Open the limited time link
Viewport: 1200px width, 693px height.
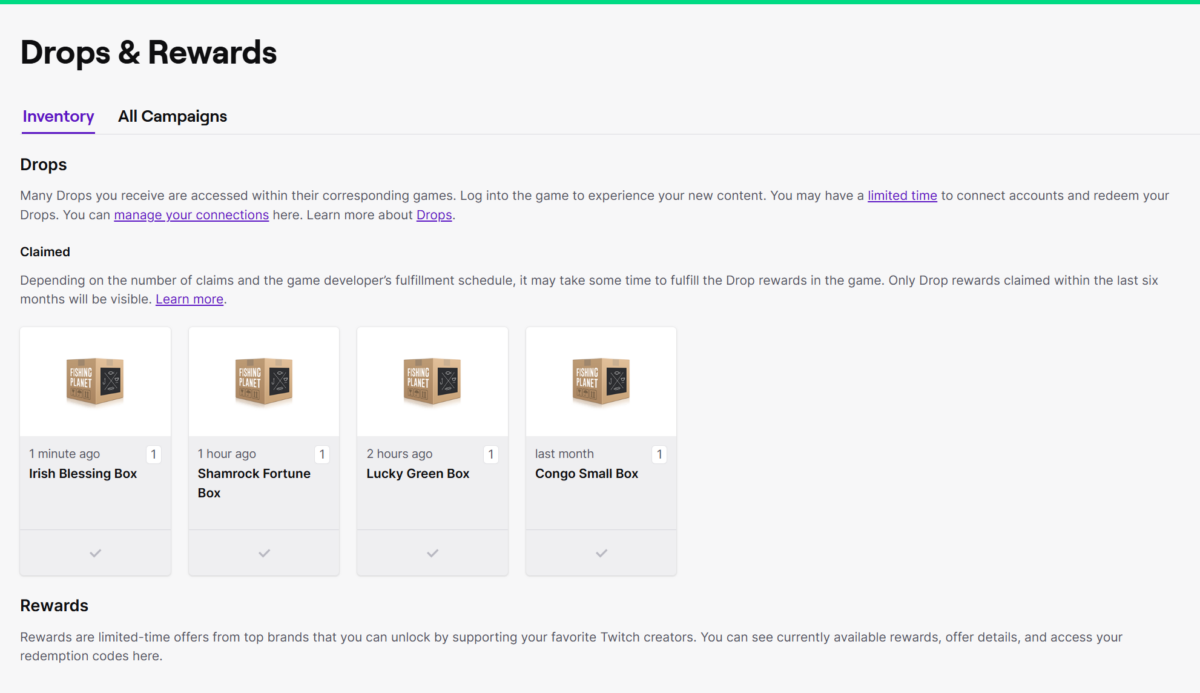click(902, 196)
